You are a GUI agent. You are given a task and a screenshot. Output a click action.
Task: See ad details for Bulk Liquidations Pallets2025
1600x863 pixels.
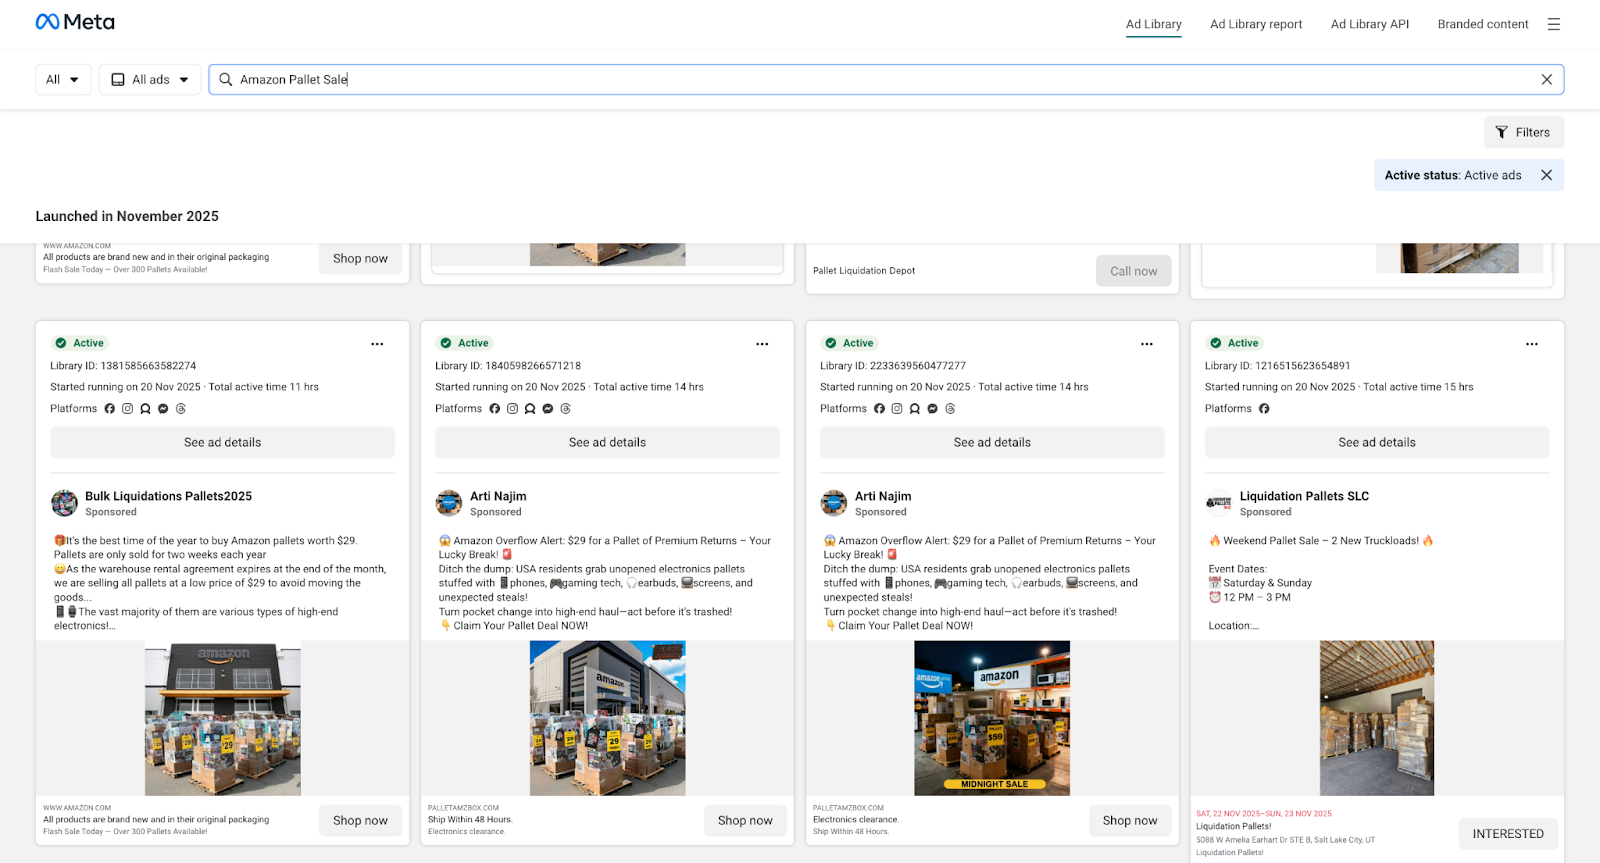click(x=222, y=443)
